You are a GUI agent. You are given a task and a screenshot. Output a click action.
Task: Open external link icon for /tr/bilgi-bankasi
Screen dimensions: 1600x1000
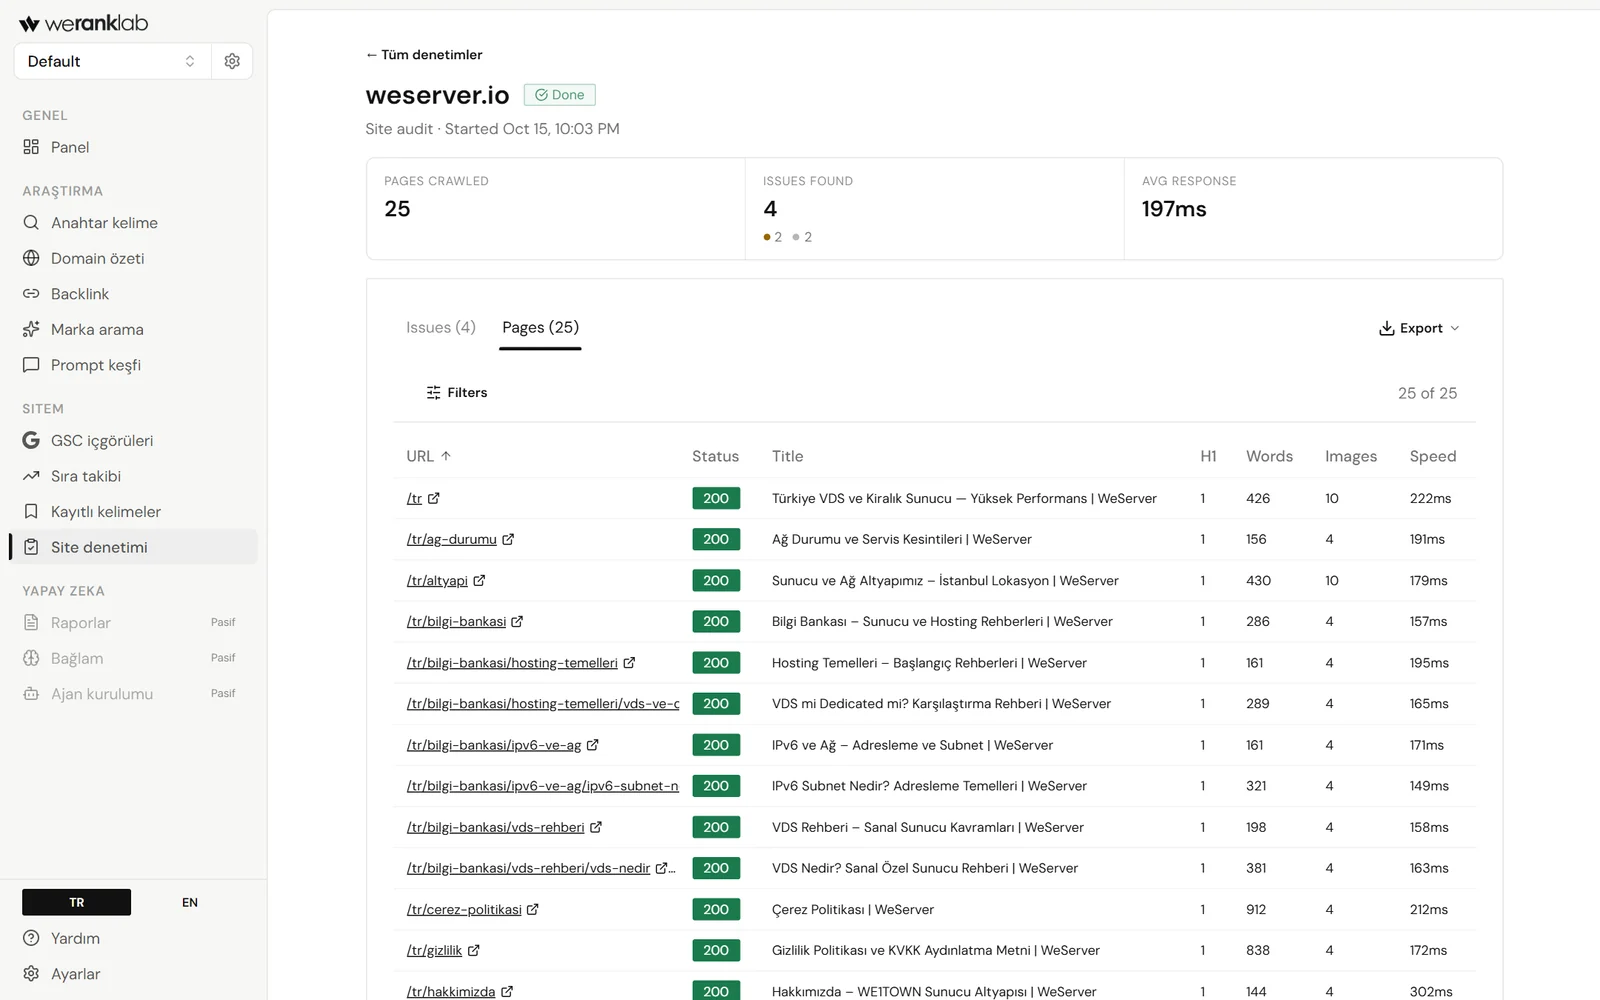[517, 621]
